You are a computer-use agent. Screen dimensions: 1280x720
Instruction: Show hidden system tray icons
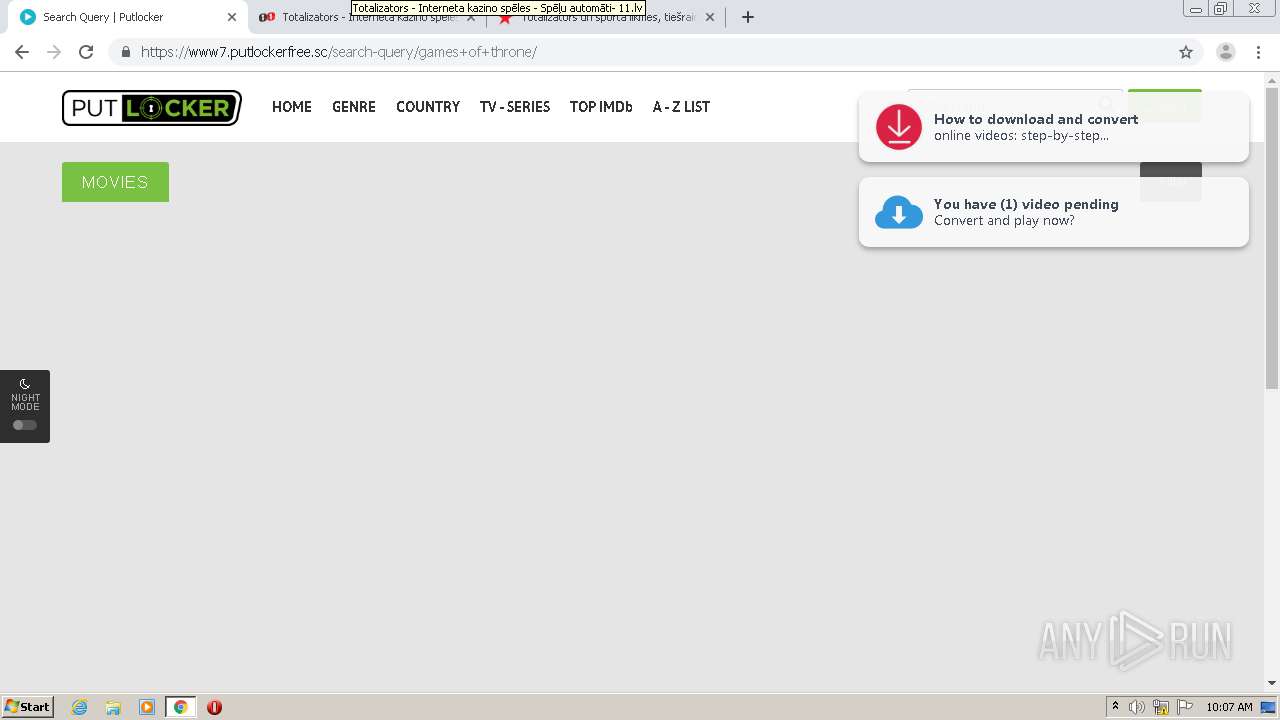1115,707
